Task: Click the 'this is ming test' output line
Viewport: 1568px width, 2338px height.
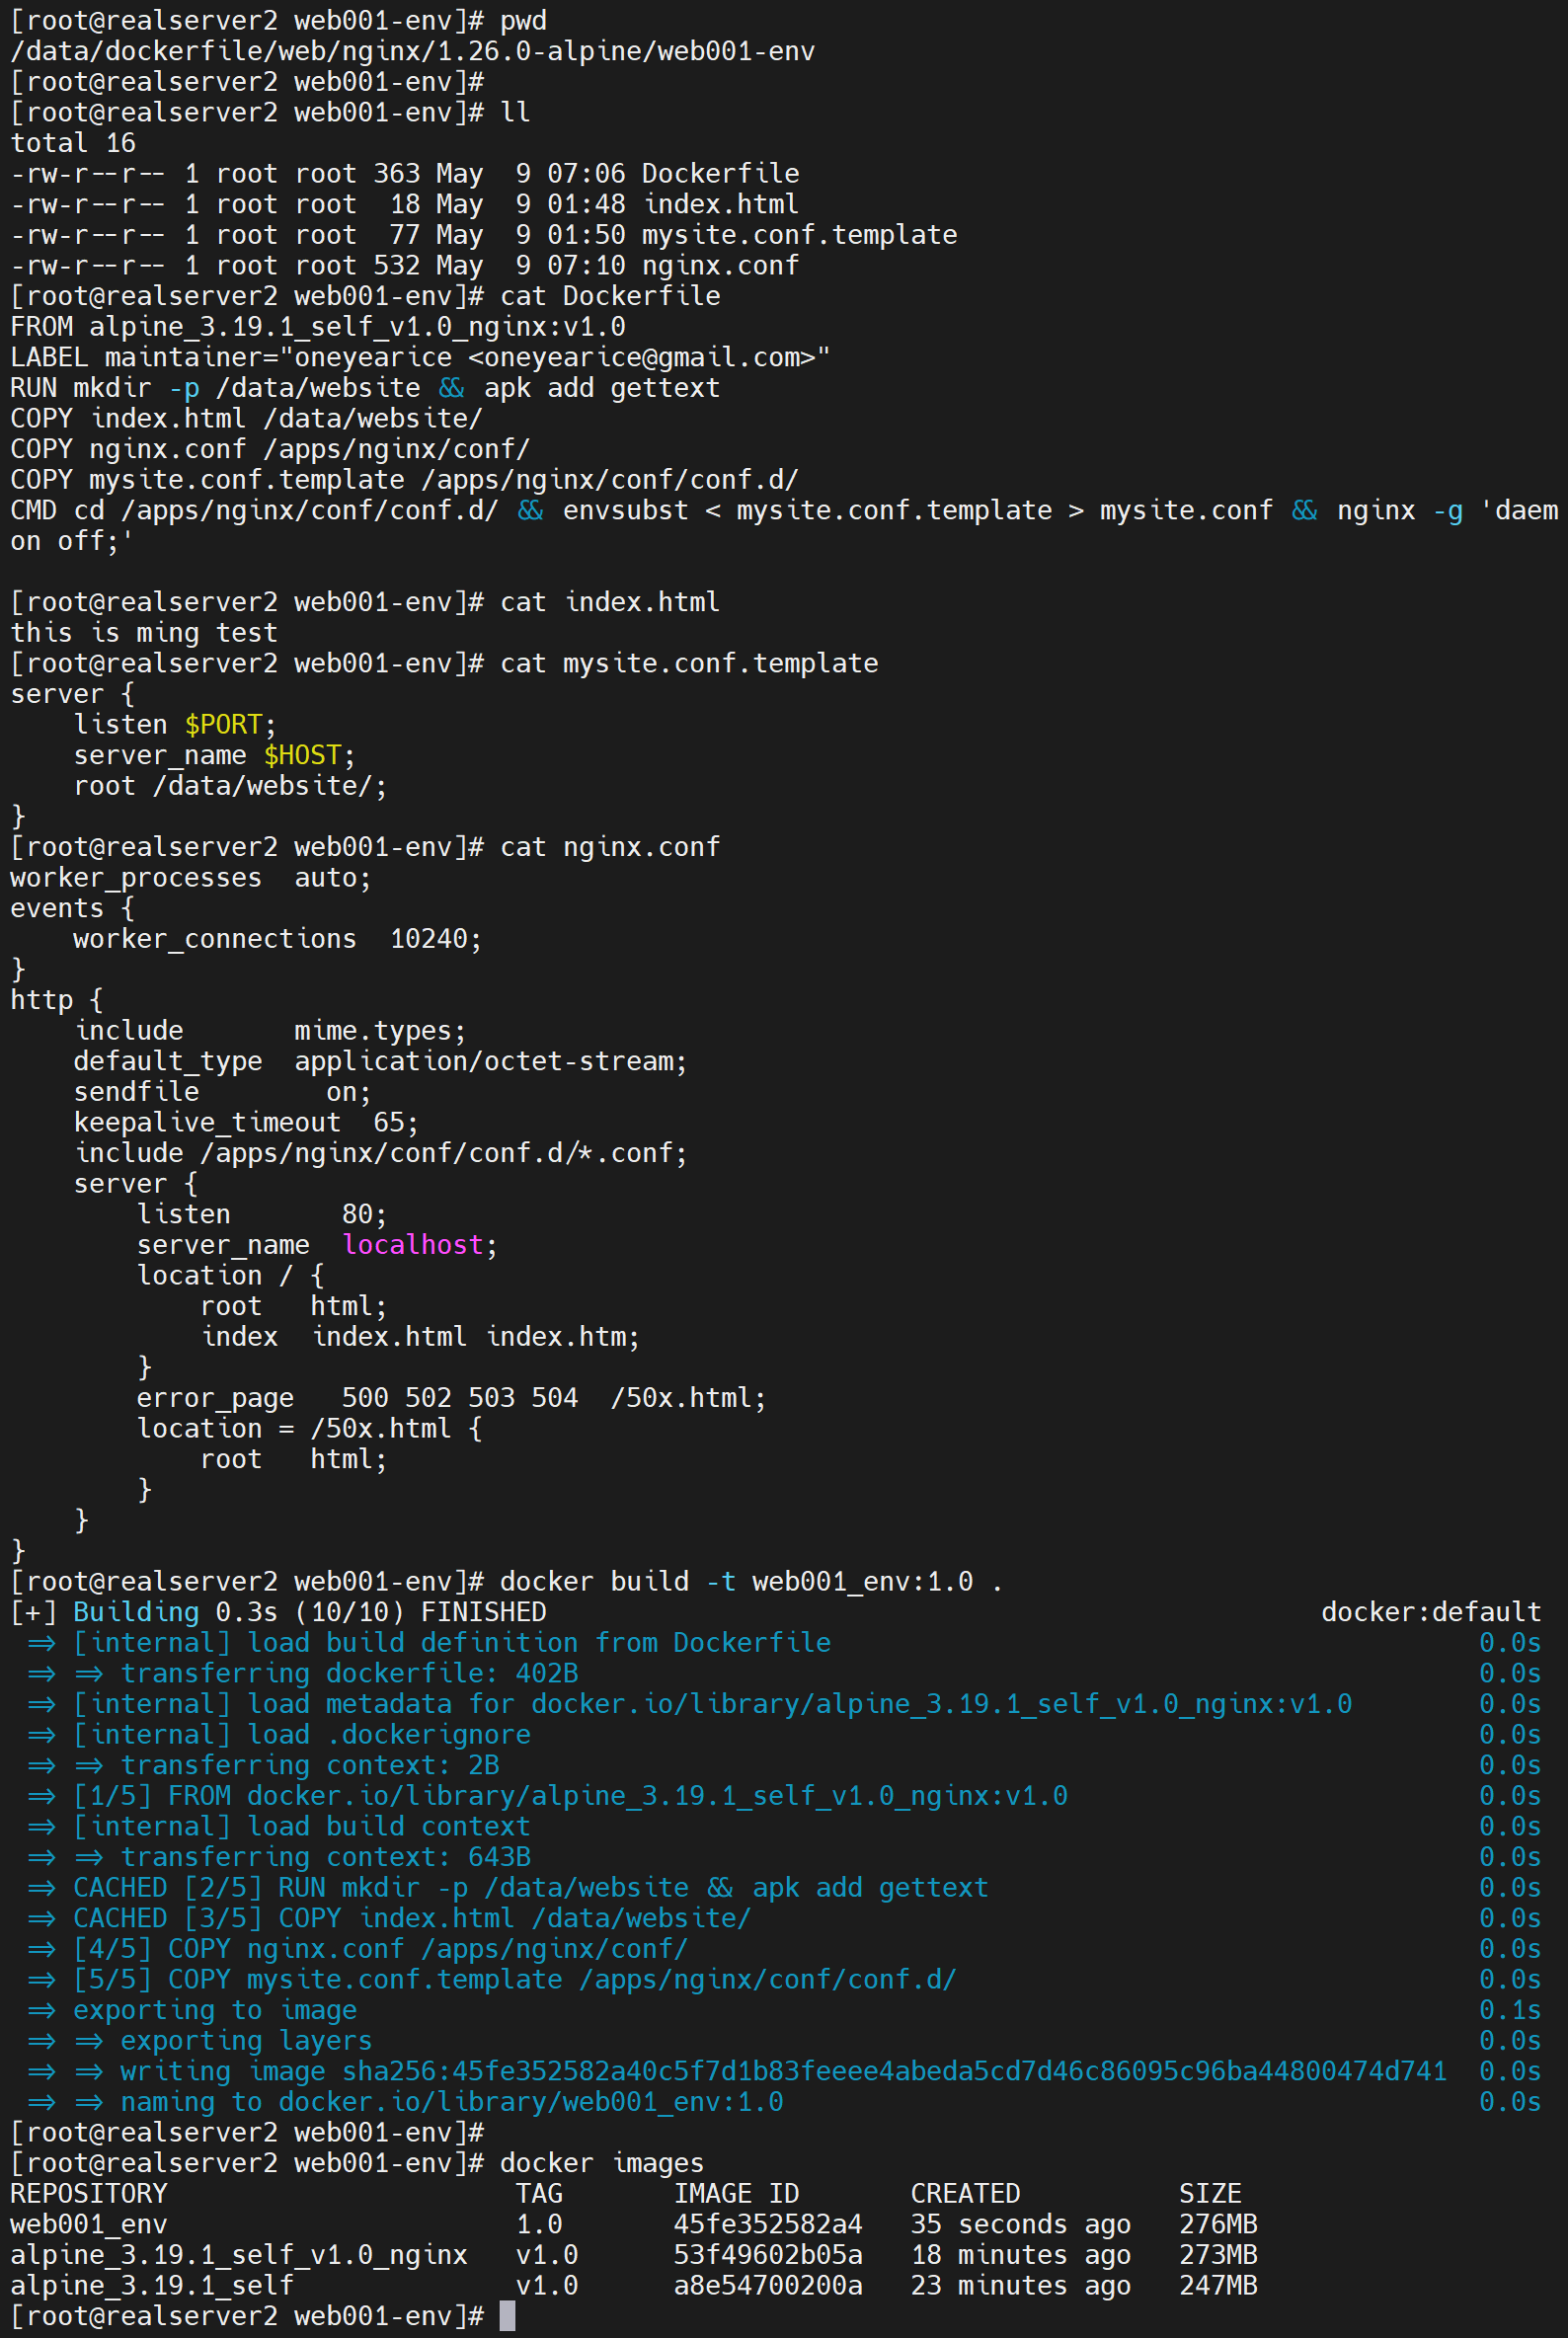Action: (144, 633)
